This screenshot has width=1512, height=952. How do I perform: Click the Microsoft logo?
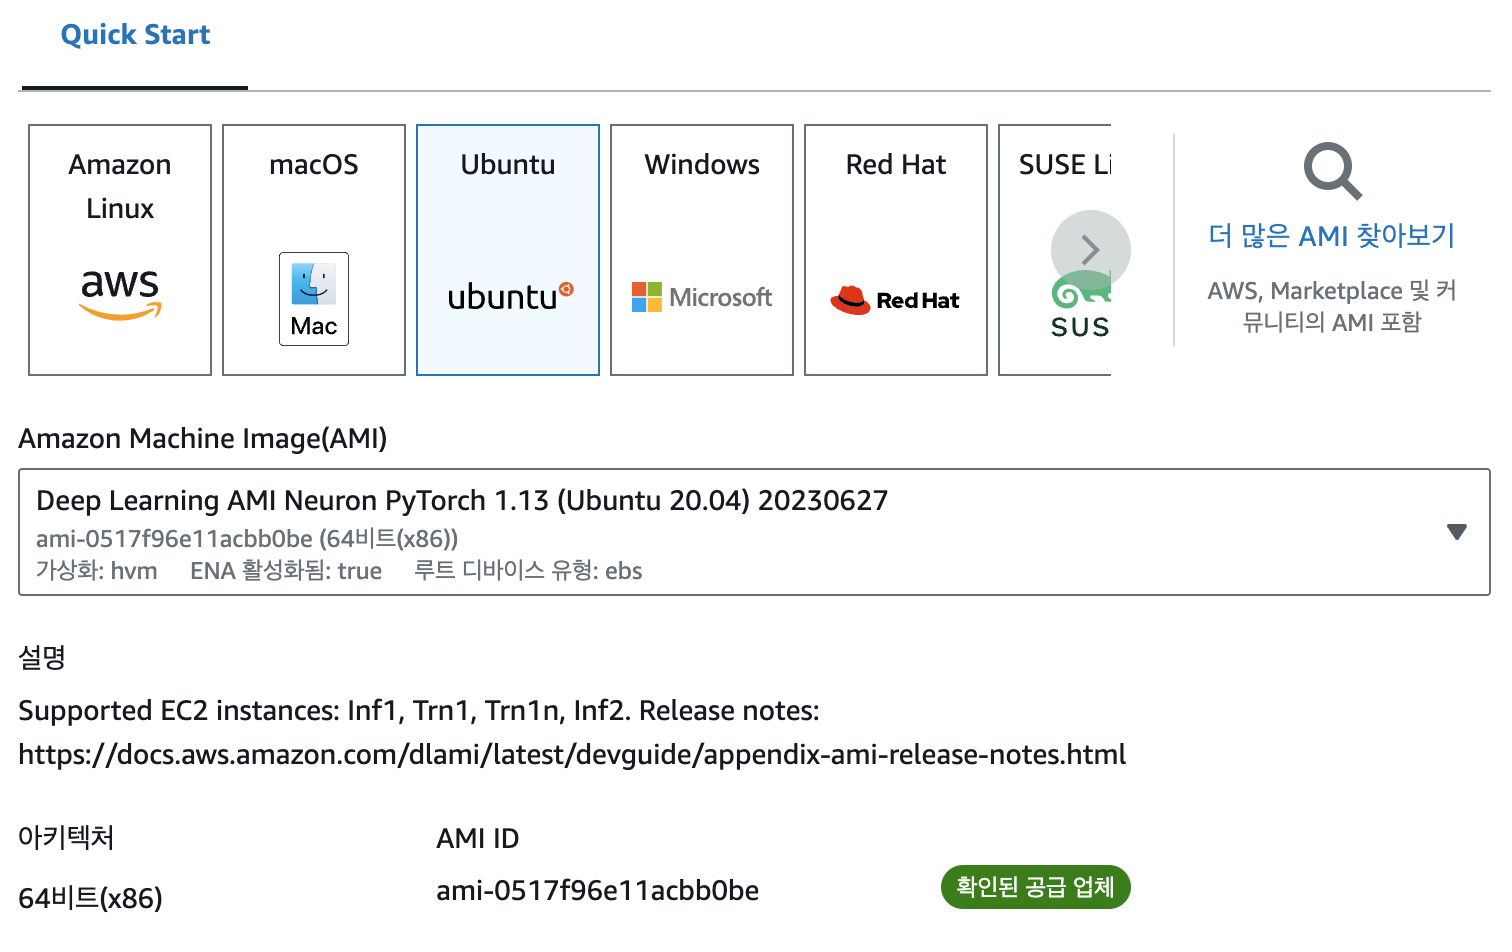tap(702, 297)
